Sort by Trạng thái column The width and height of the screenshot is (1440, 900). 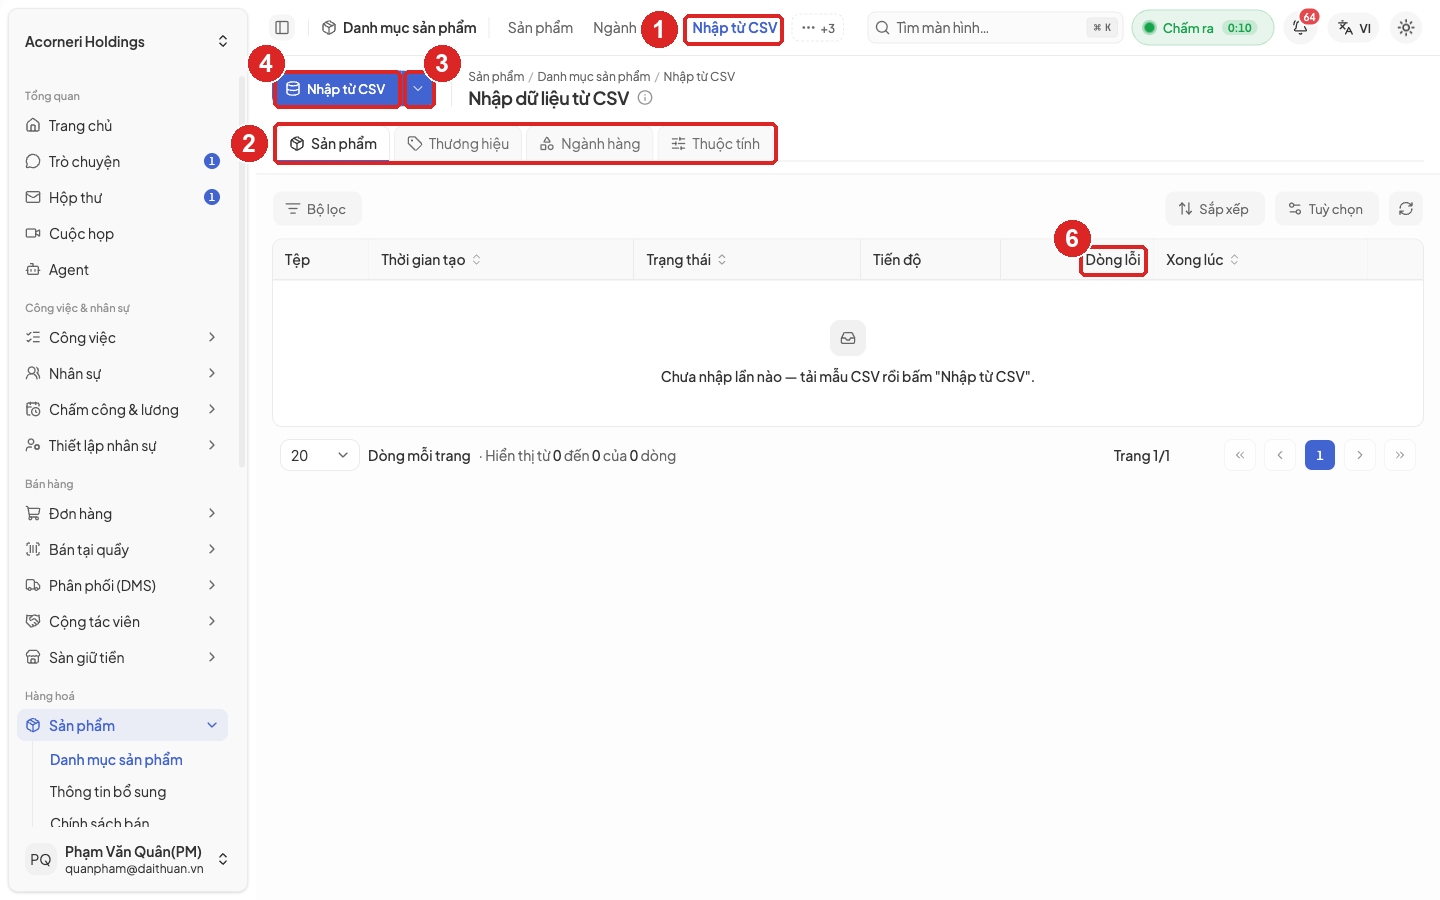pos(686,260)
